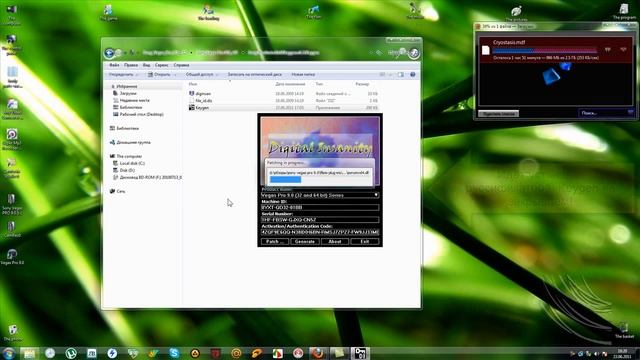
Task: Click the Cryostasis.mdf file icon
Action: coord(486,50)
